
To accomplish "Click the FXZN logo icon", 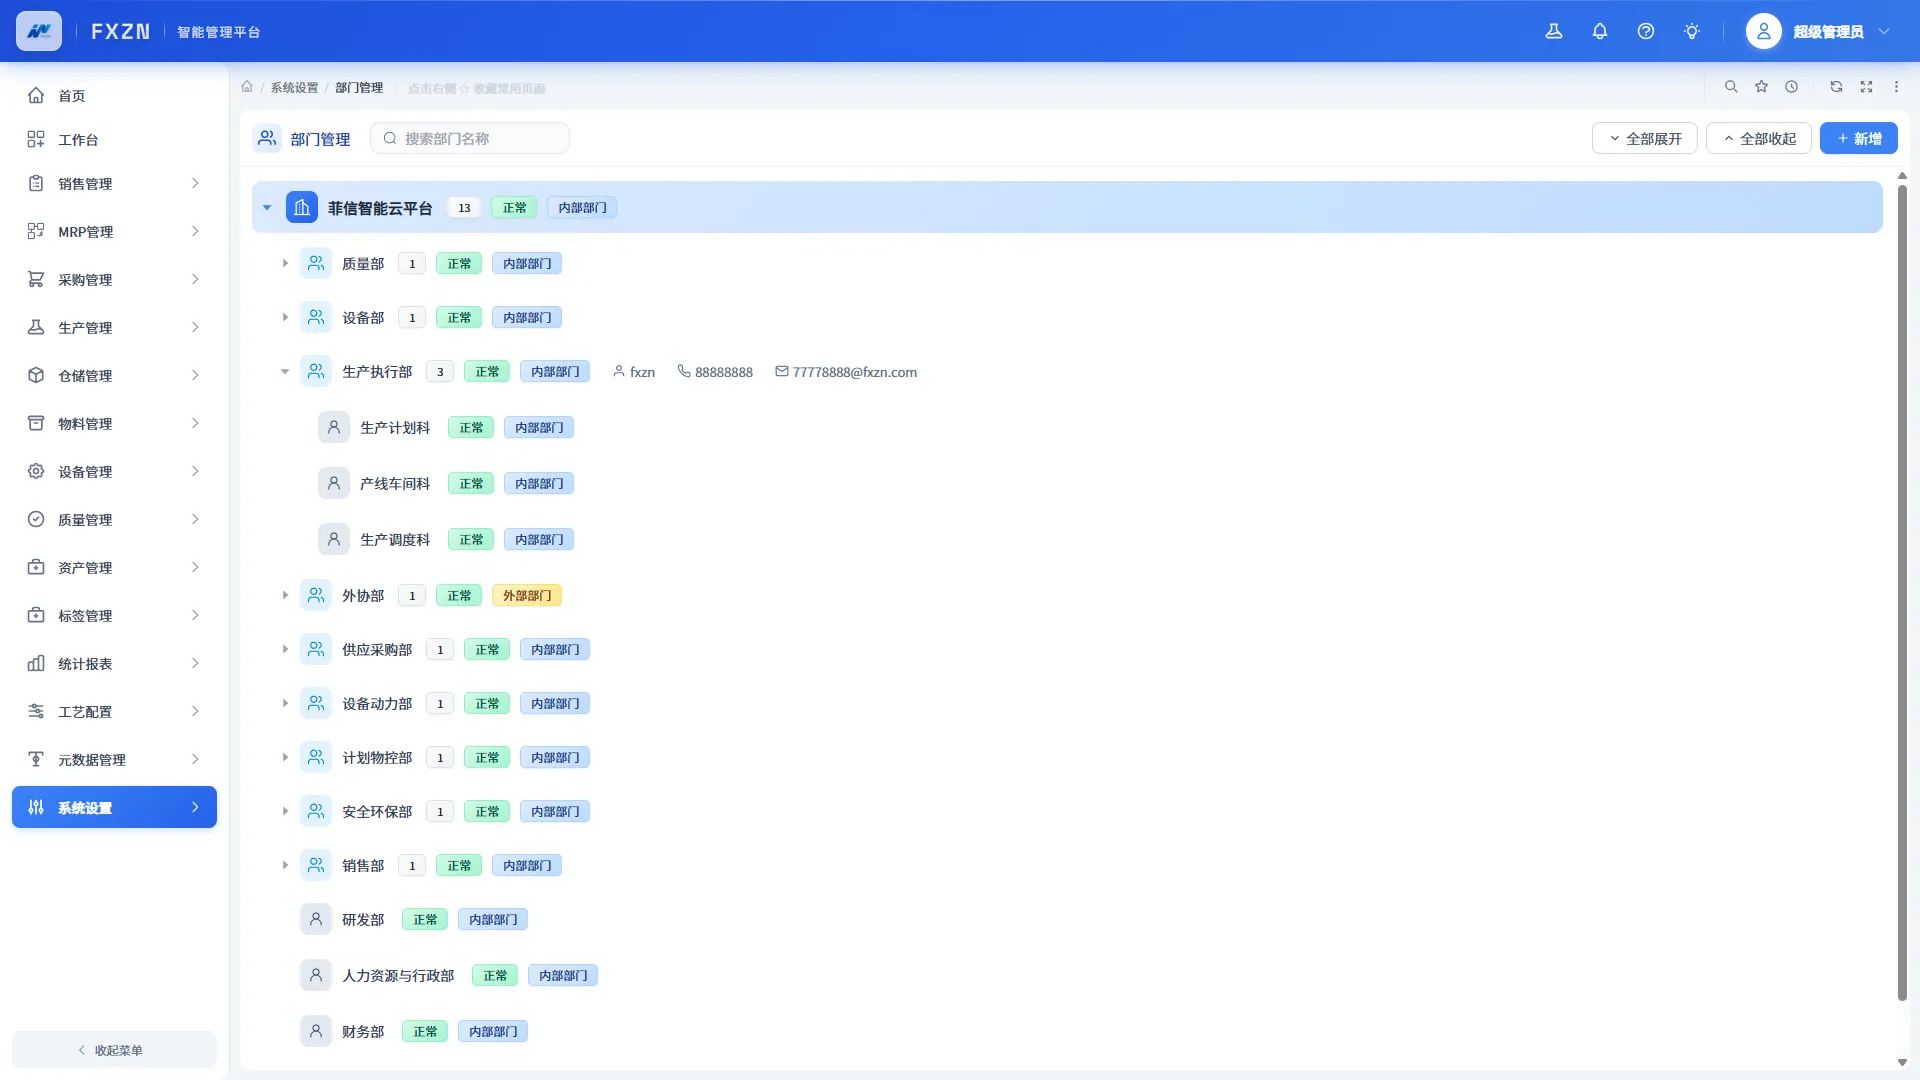I will (39, 31).
